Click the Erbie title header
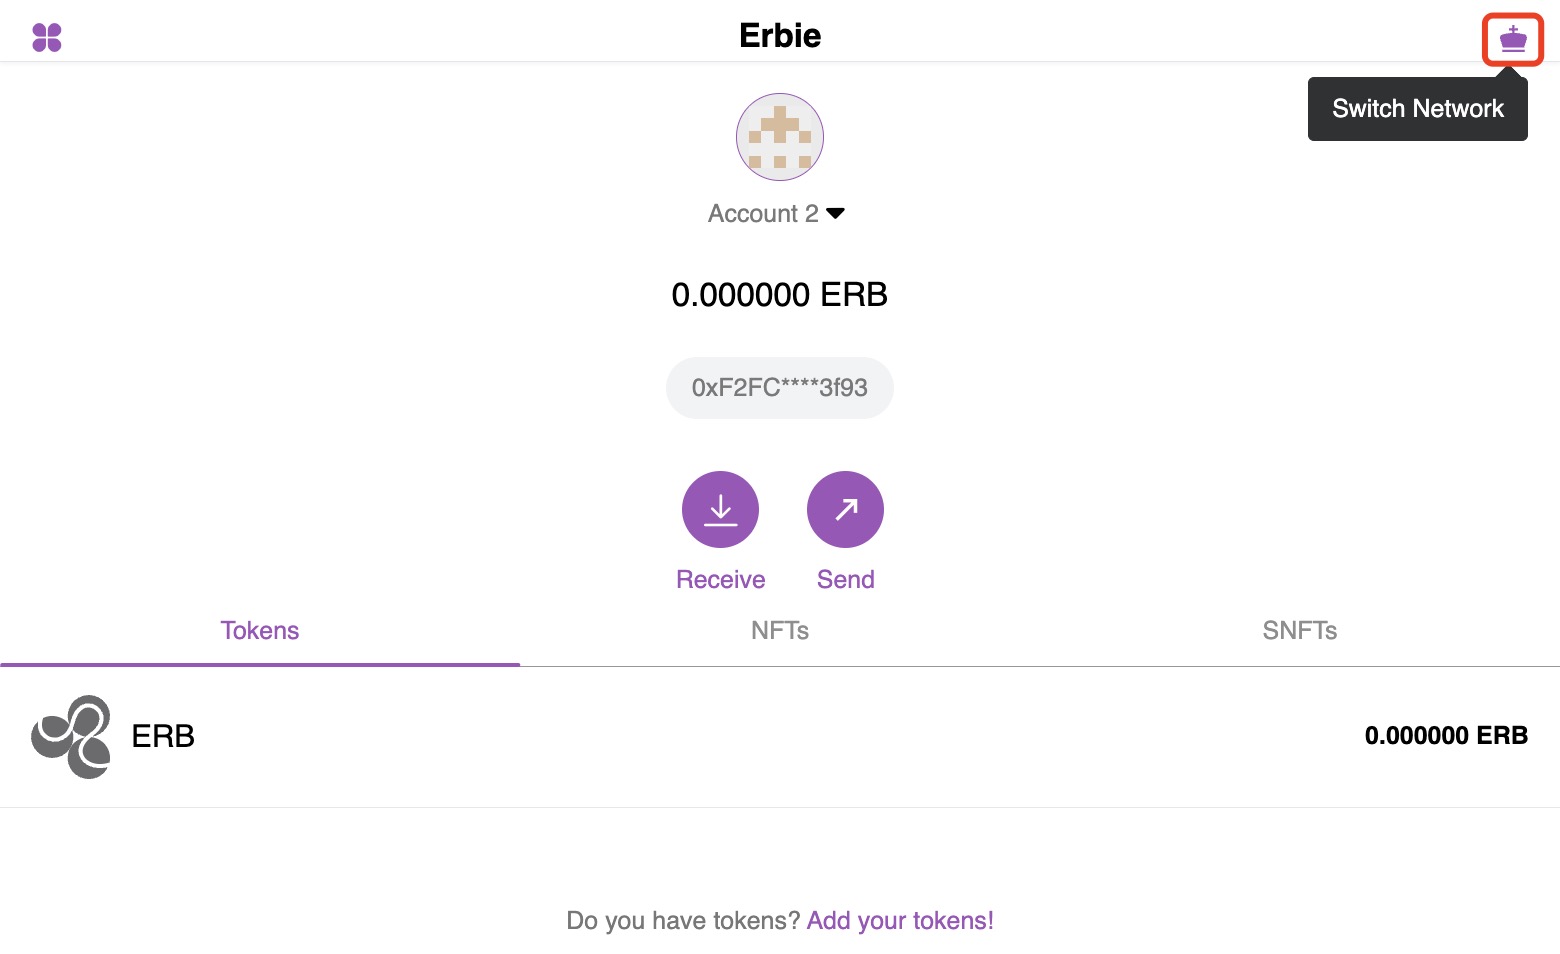1560x954 pixels. (780, 36)
